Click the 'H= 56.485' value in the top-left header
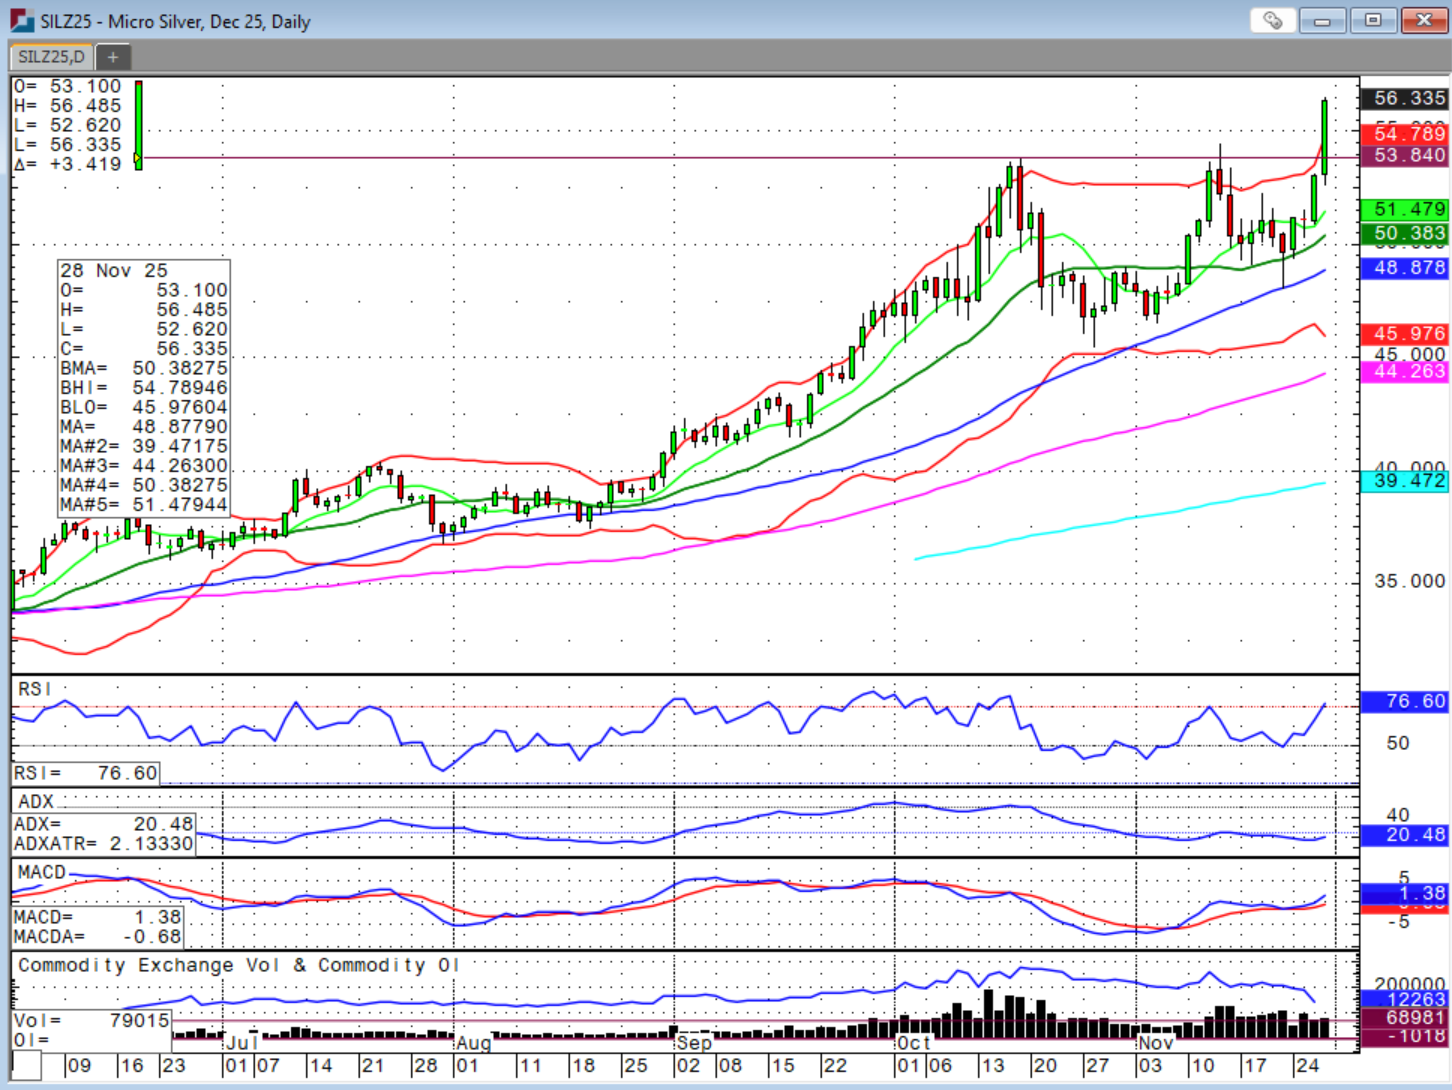1452x1090 pixels. click(x=68, y=106)
